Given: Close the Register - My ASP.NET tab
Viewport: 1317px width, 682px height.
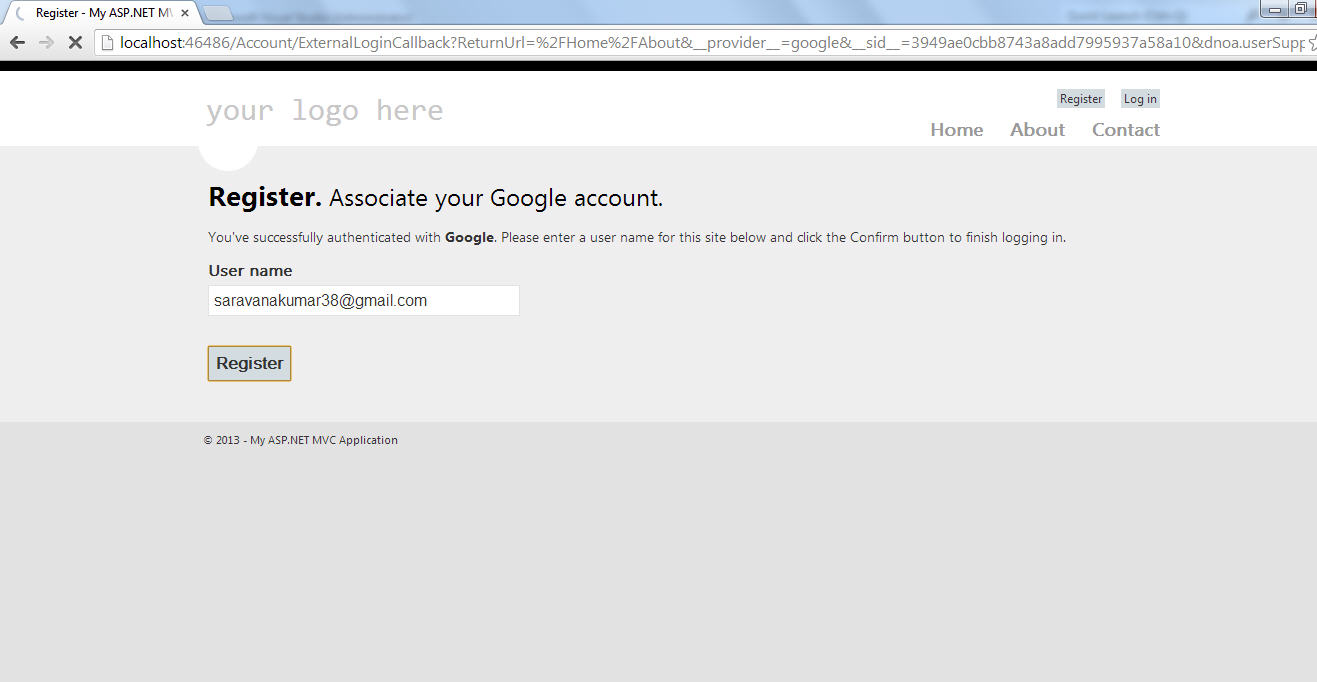Looking at the screenshot, I should click(185, 14).
